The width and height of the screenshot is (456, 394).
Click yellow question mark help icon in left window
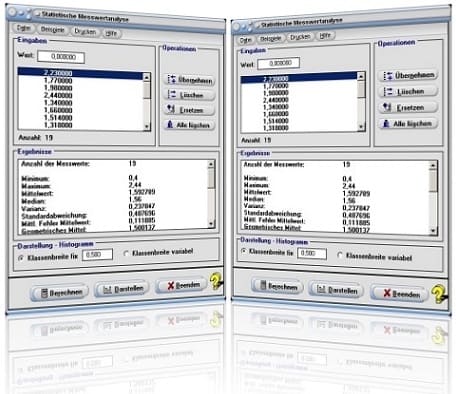215,281
